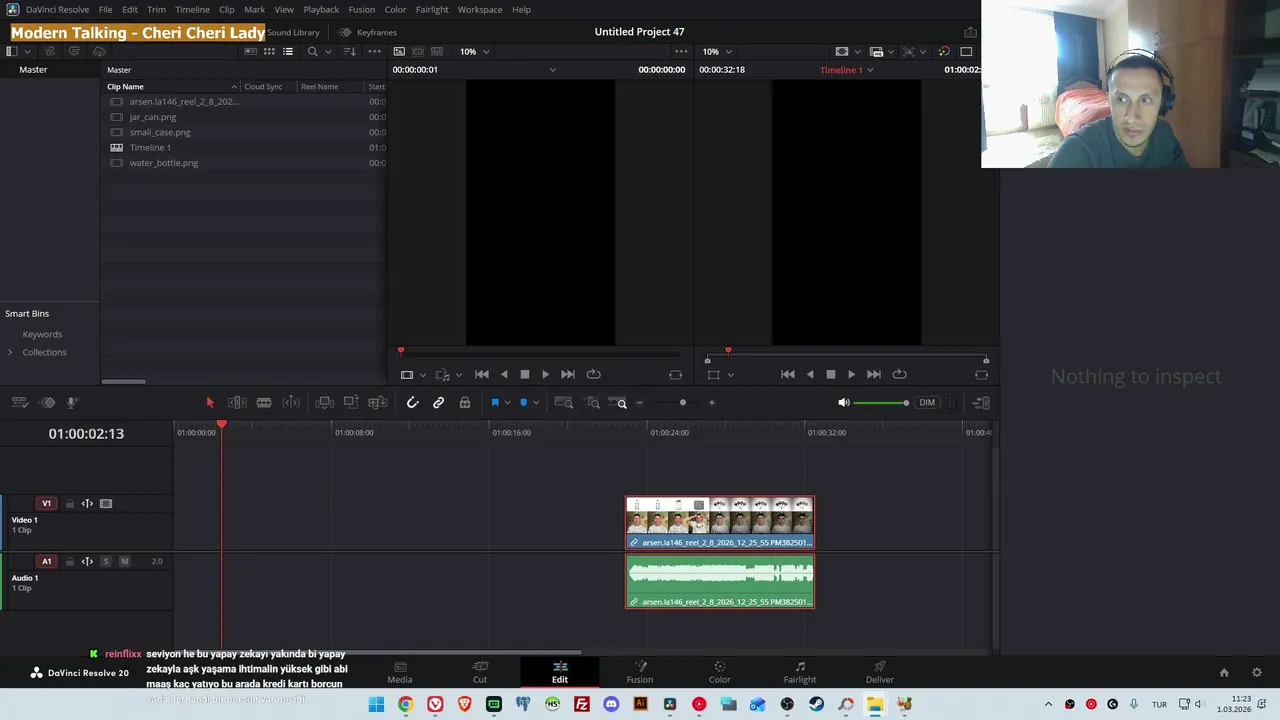Sort by Clip Name column header
Viewport: 1280px width, 720px height.
[172, 87]
